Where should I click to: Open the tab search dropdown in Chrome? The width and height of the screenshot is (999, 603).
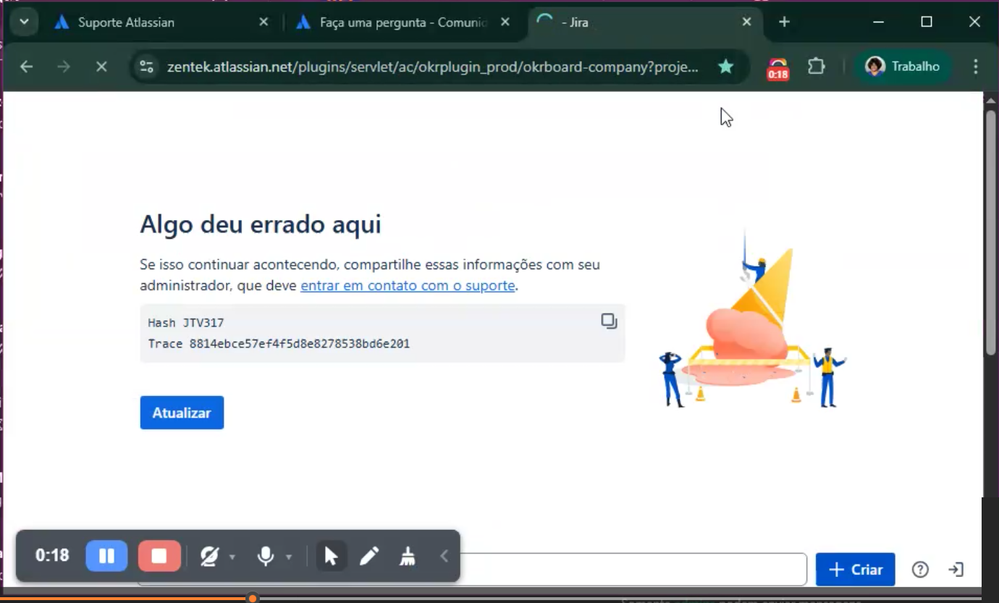pos(23,22)
